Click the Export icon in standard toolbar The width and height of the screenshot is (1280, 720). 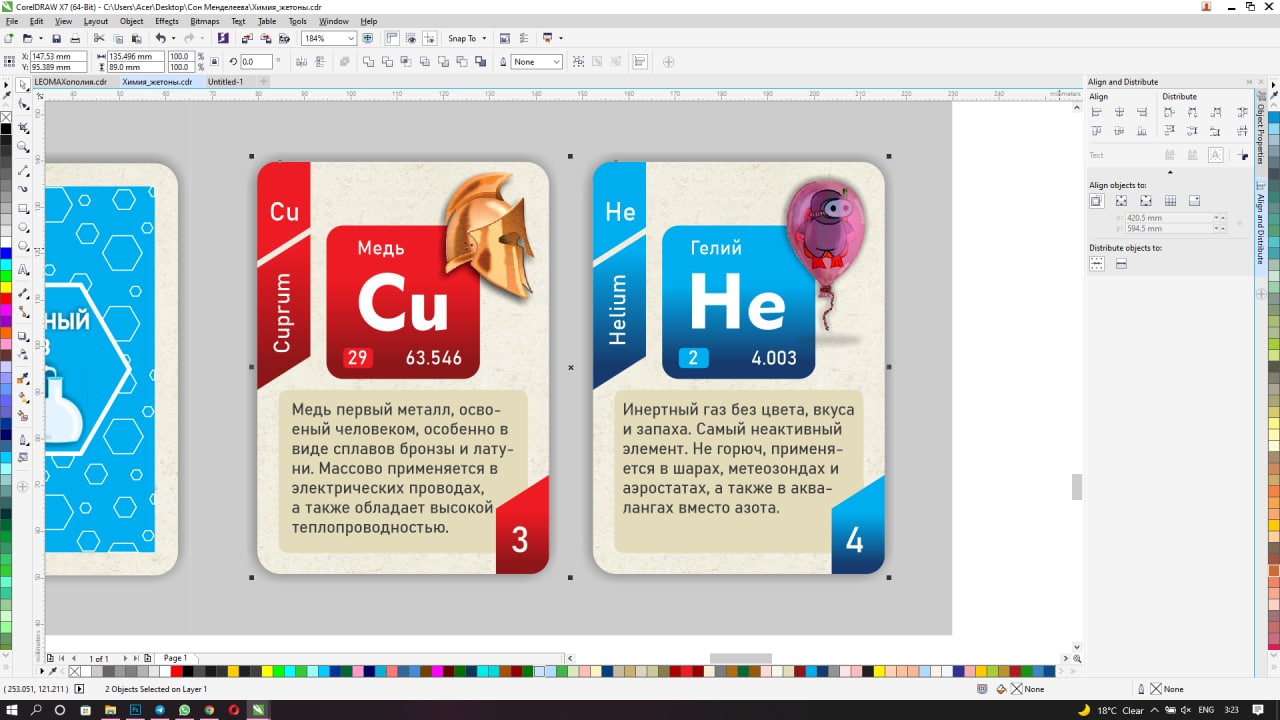pos(266,38)
